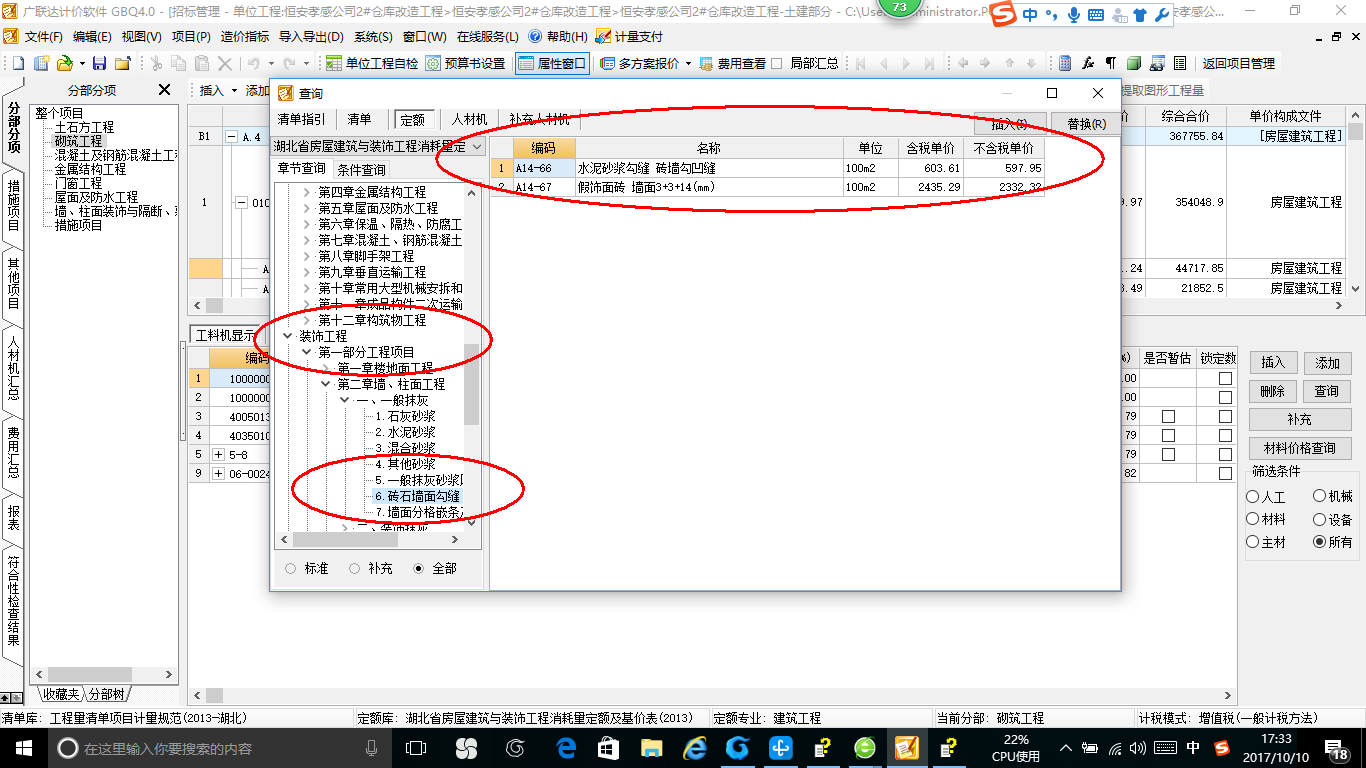This screenshot has width=1366, height=768.
Task: Collapse the 装饰工程 tree node
Action: [x=288, y=336]
